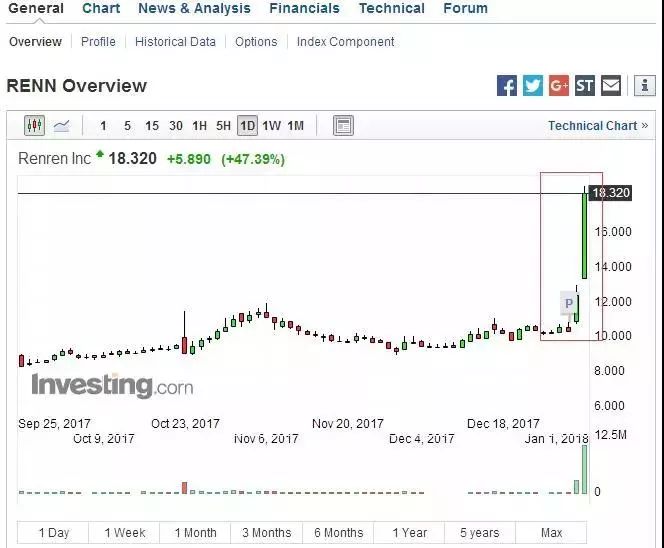Viewport: 664px width, 548px height.
Task: Open the Chart tab
Action: 101,8
